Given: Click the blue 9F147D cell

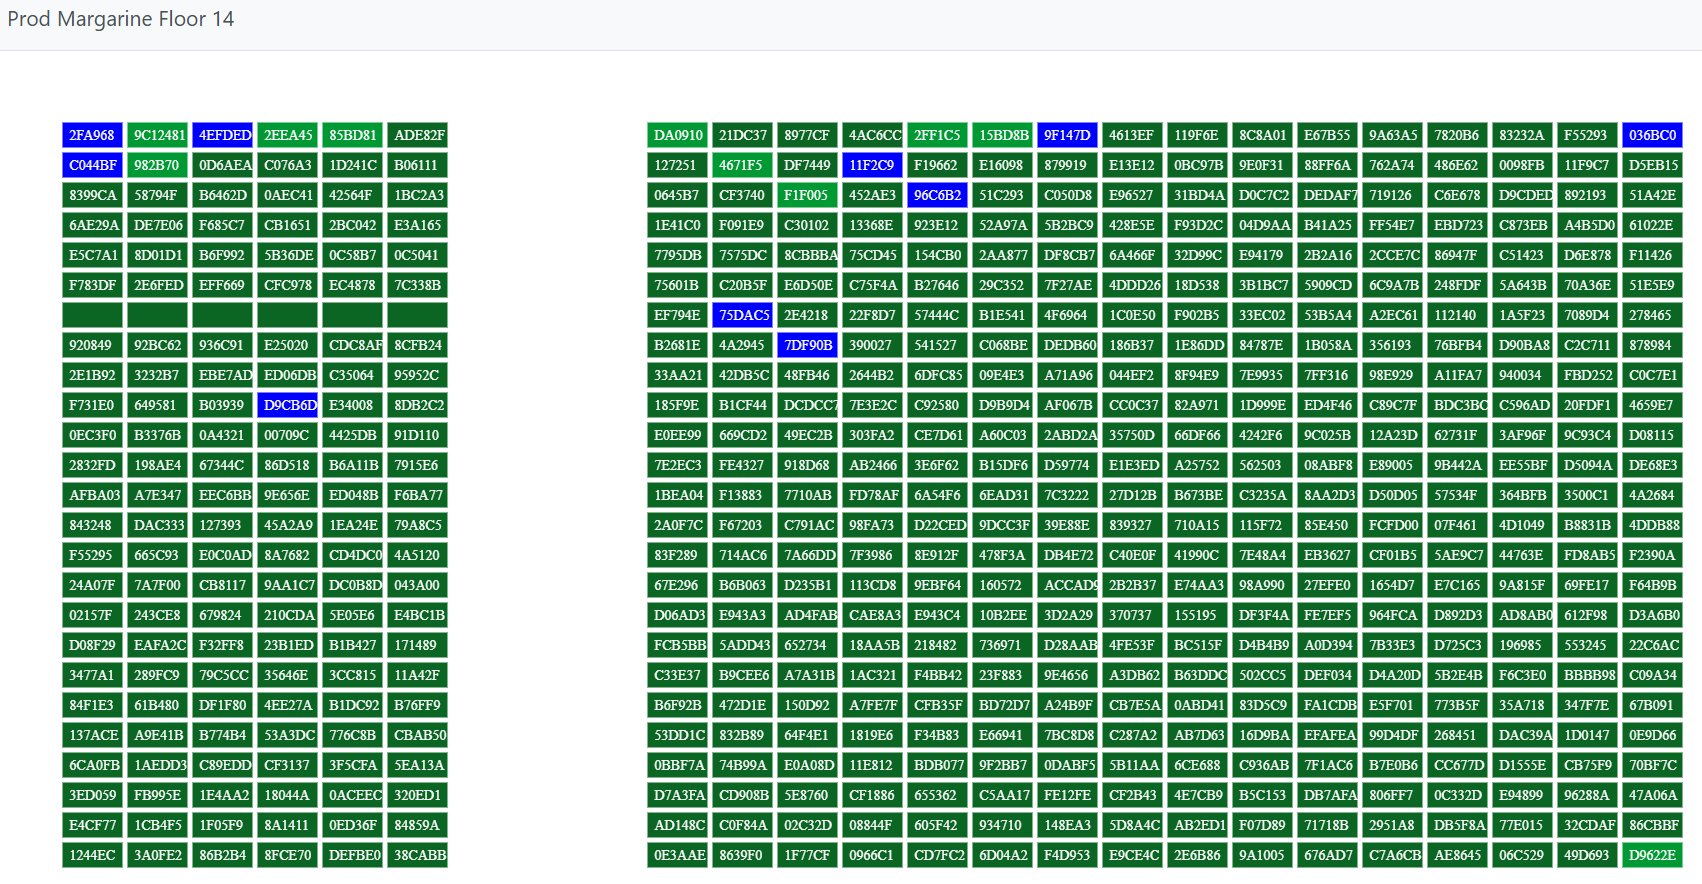Looking at the screenshot, I should (x=1067, y=135).
